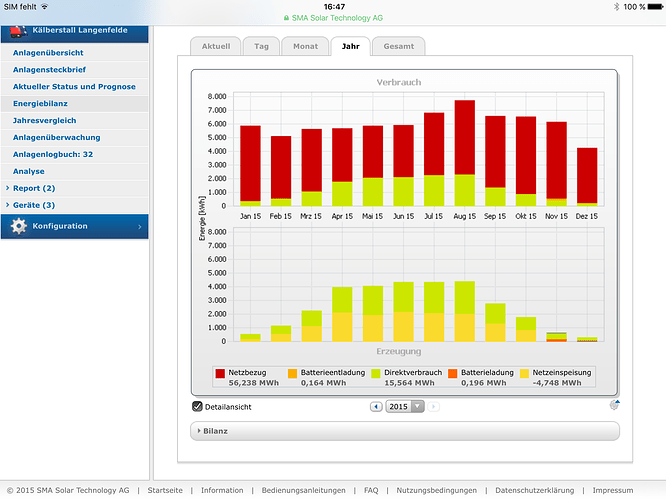Click the Kälberstall Langenfelde plant icon
The height and width of the screenshot is (500, 666).
(18, 31)
